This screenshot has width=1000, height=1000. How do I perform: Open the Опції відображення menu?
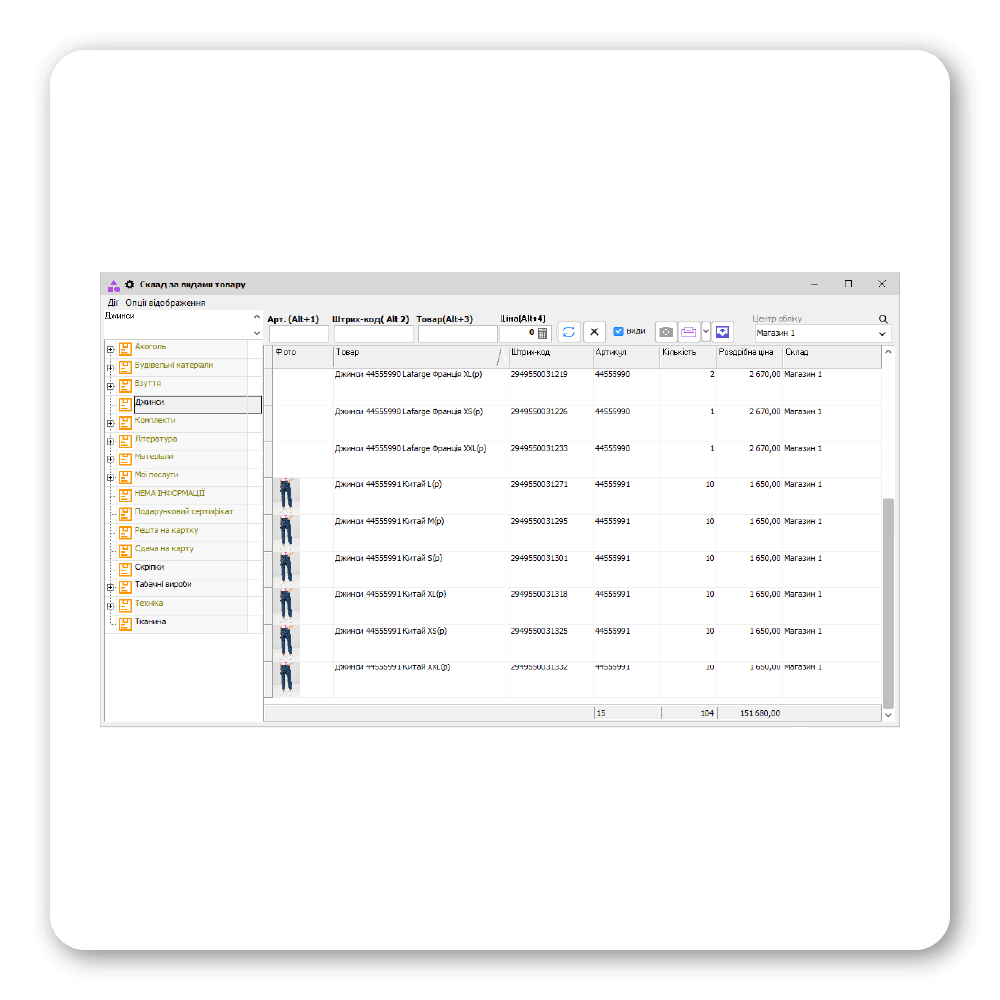(166, 303)
